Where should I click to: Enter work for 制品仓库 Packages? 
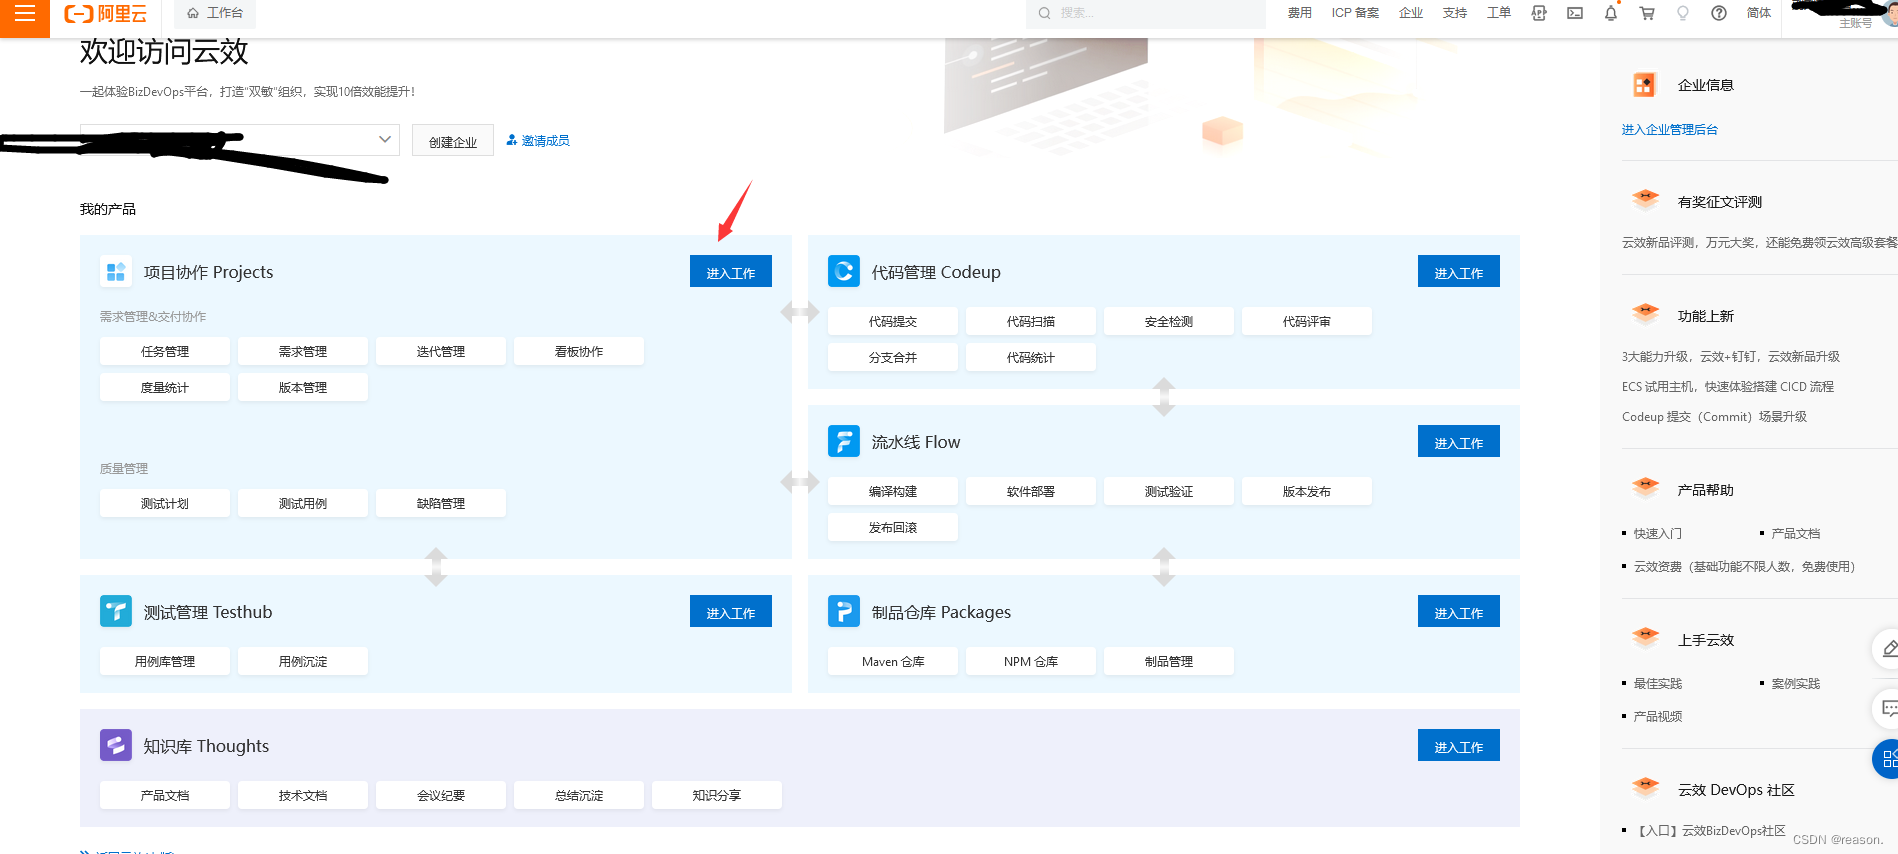[x=1459, y=612]
